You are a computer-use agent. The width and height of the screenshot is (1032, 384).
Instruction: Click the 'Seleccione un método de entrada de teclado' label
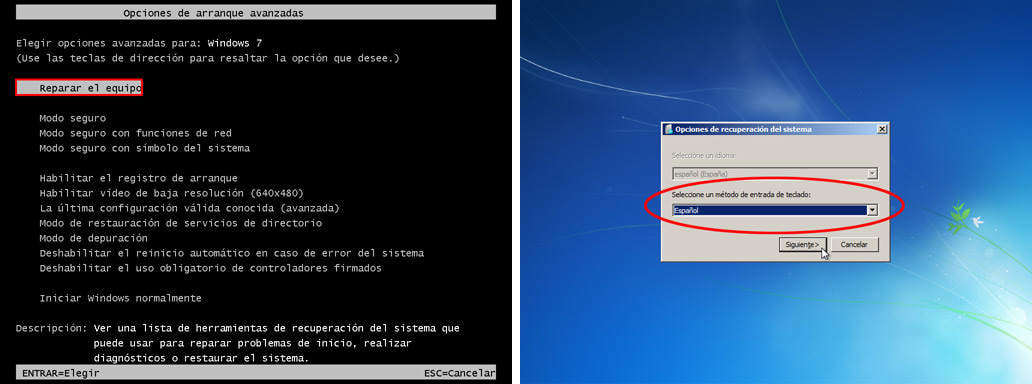[x=741, y=195]
